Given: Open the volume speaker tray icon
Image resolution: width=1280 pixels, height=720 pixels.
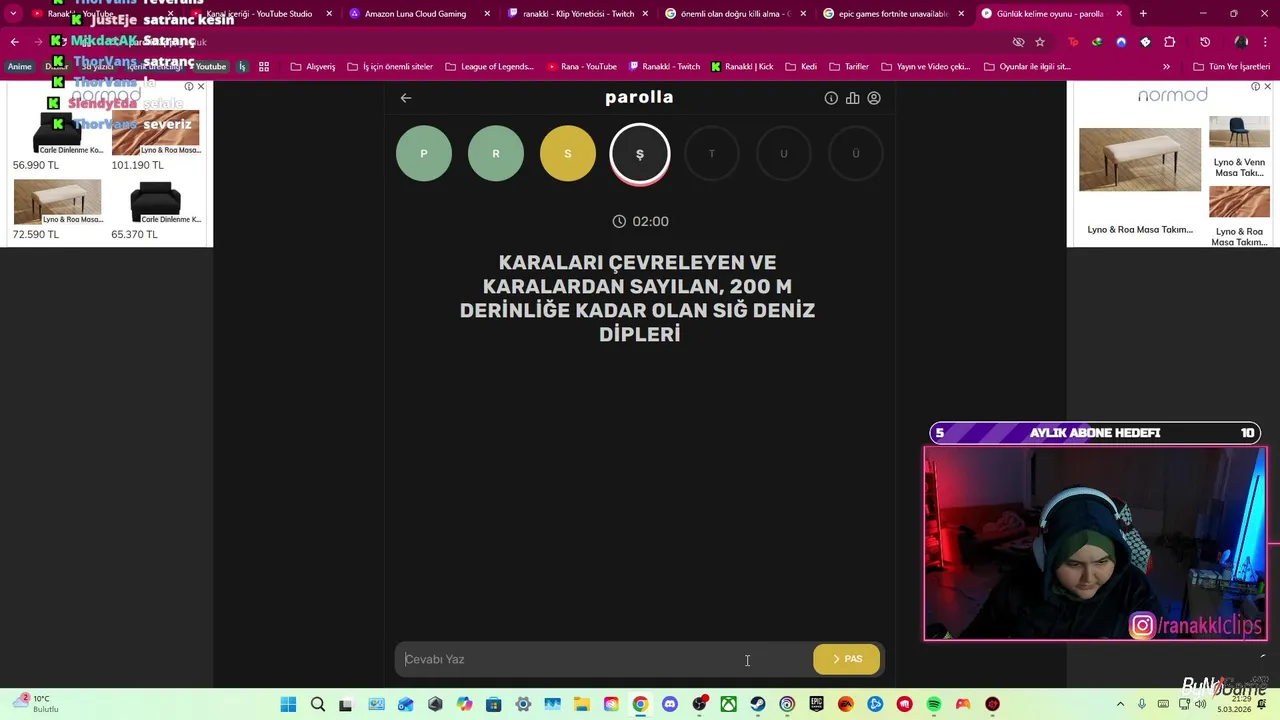Looking at the screenshot, I should coord(1200,704).
